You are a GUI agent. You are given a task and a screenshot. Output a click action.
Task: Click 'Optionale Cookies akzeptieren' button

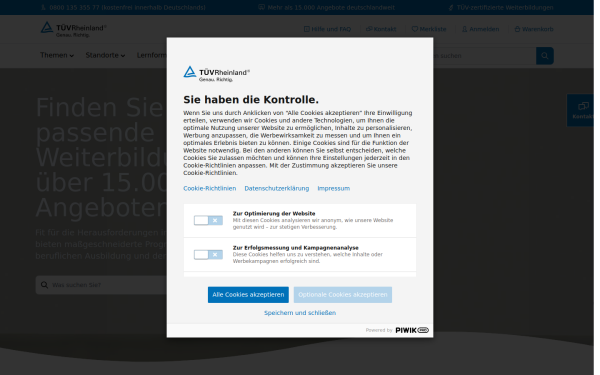point(342,295)
